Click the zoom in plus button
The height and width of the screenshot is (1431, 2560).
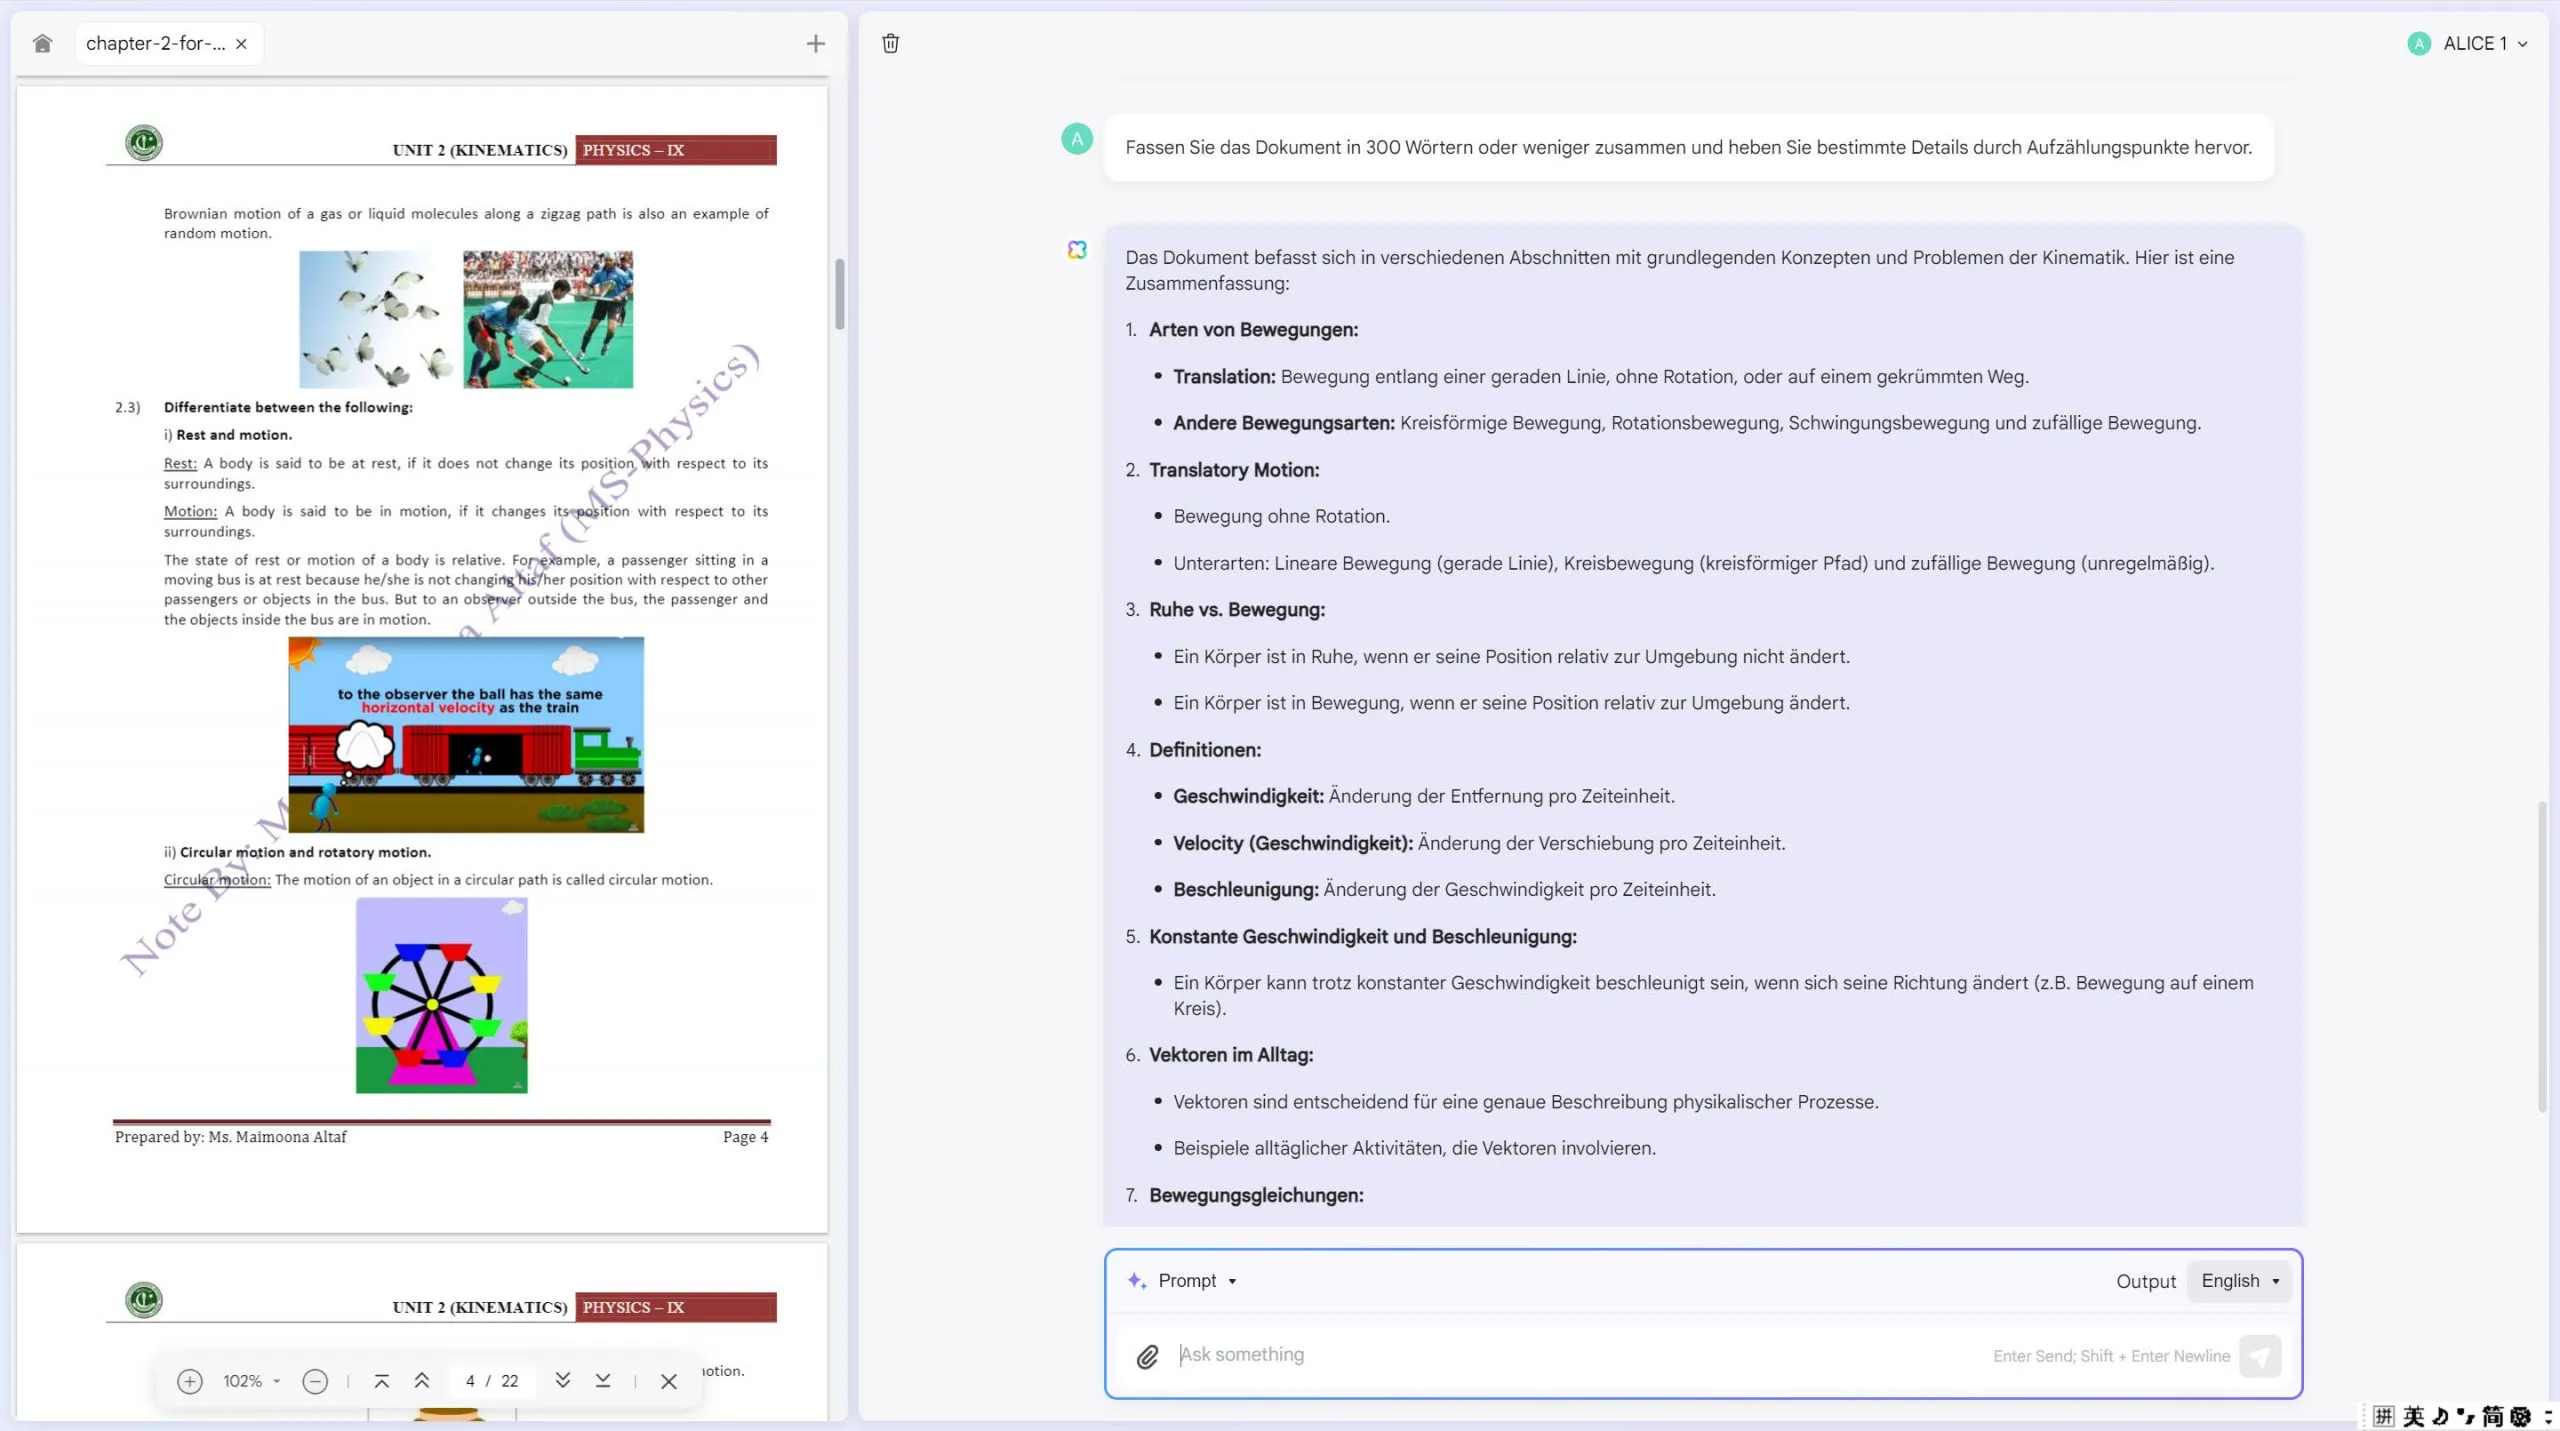(x=190, y=1380)
